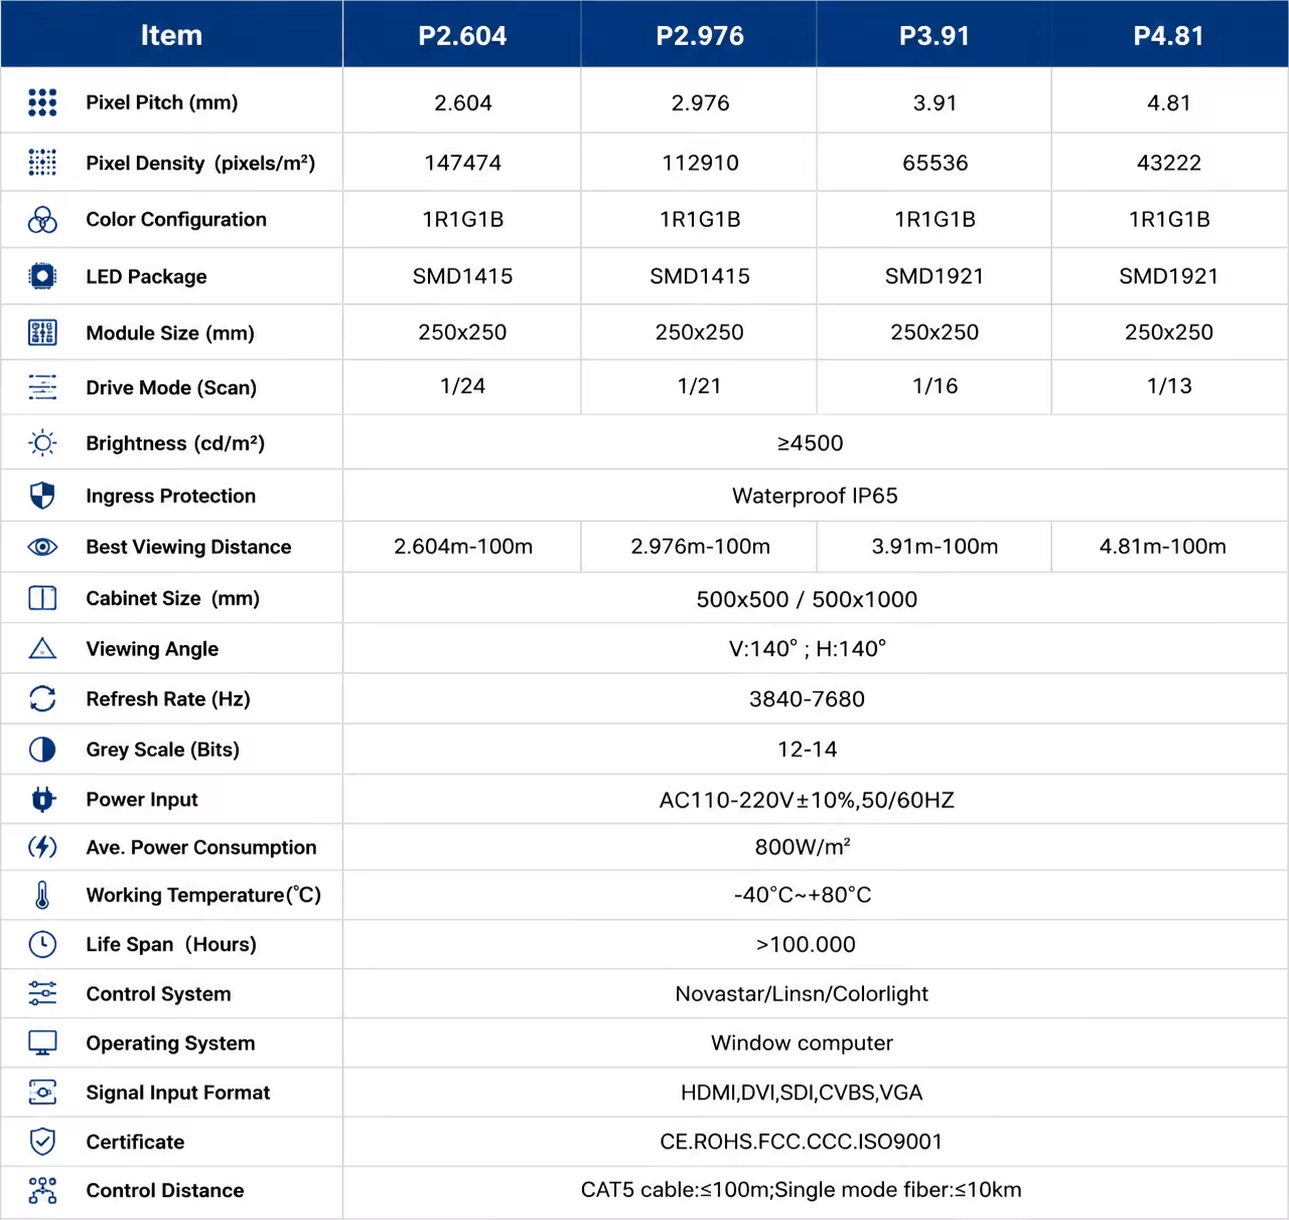Screen dimensions: 1289x1220
Task: Click the 500x500 / 500x1000 cabinet size value
Action: (807, 599)
